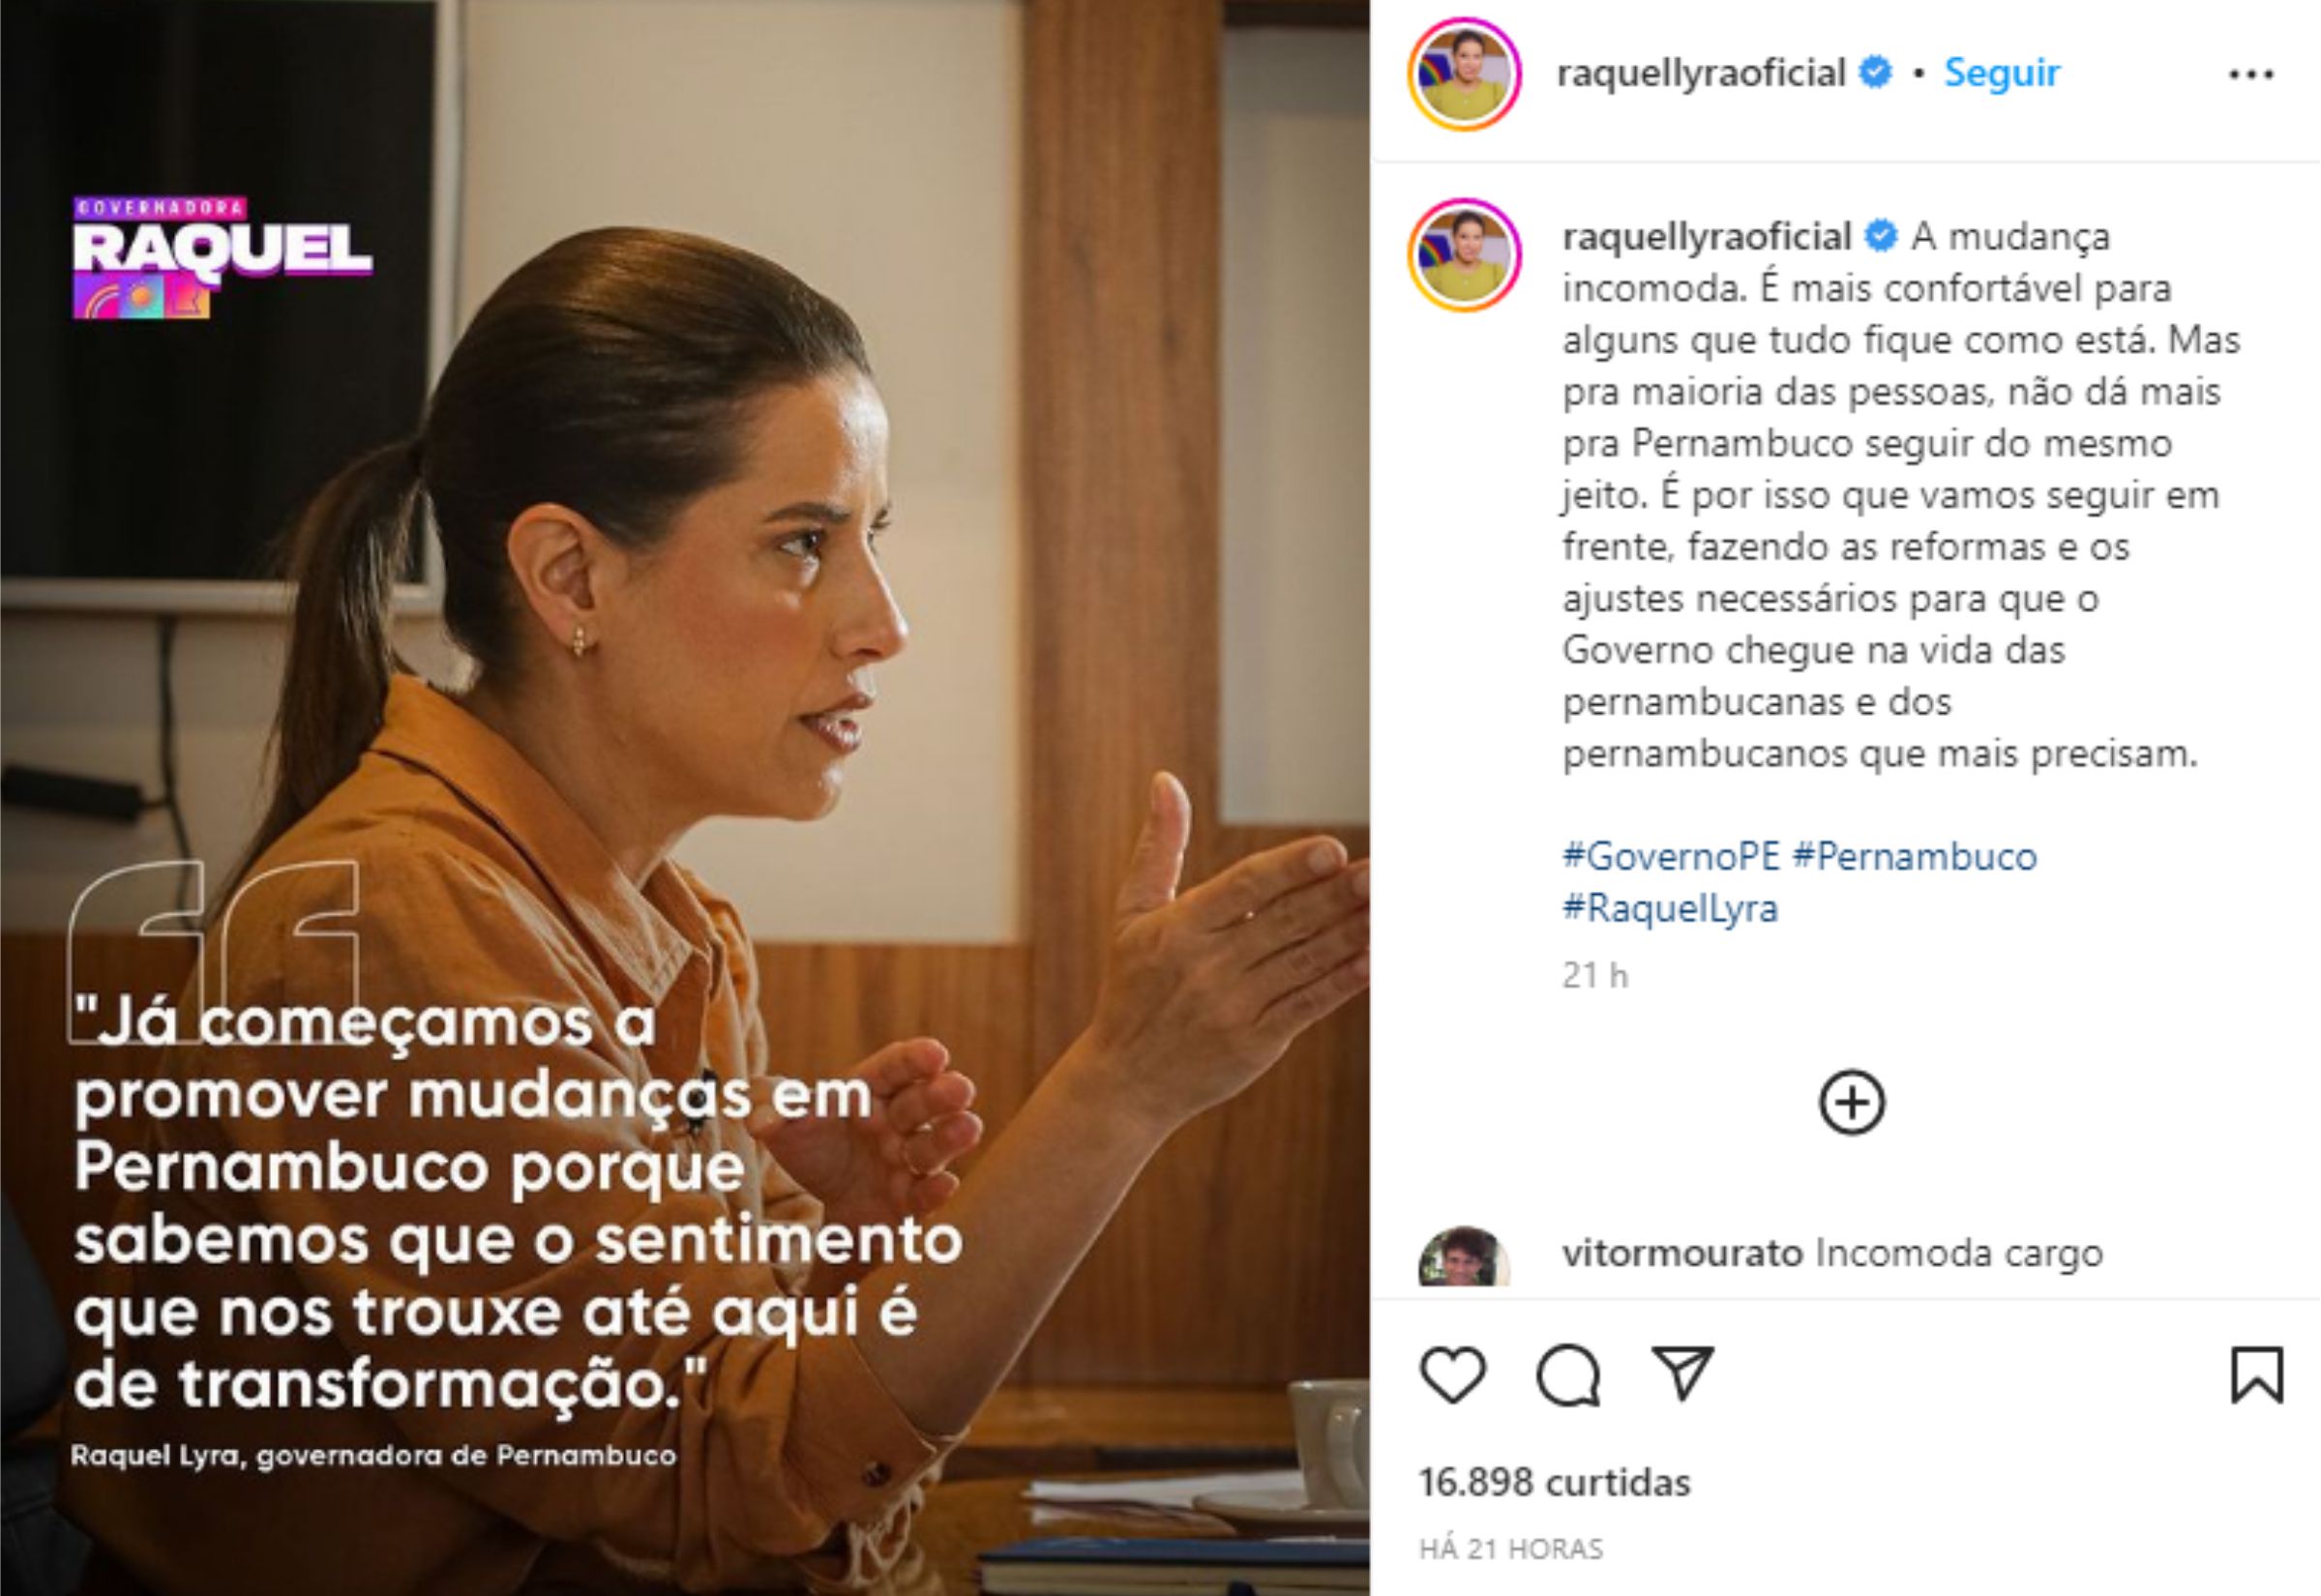This screenshot has width=2321, height=1596.
Task: Share post using paper plane icon
Action: [1684, 1372]
